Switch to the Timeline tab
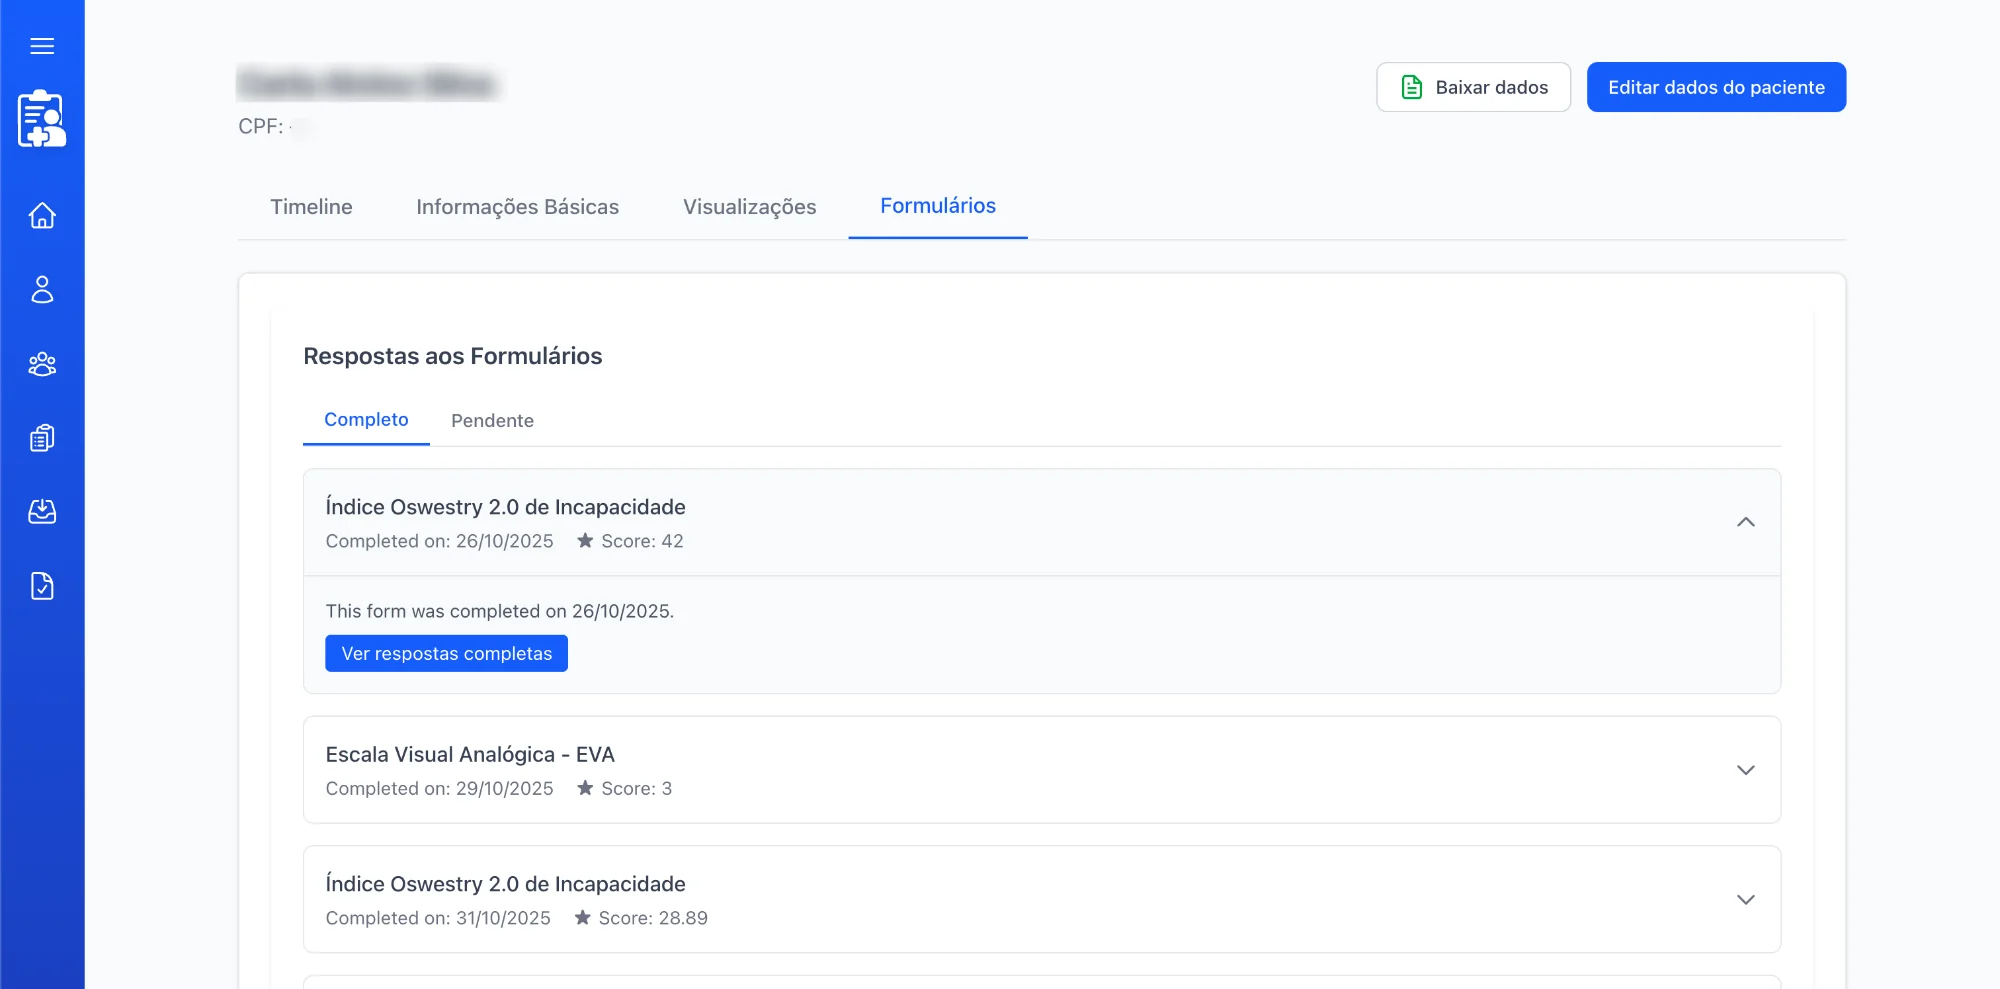The image size is (2000, 989). point(311,207)
